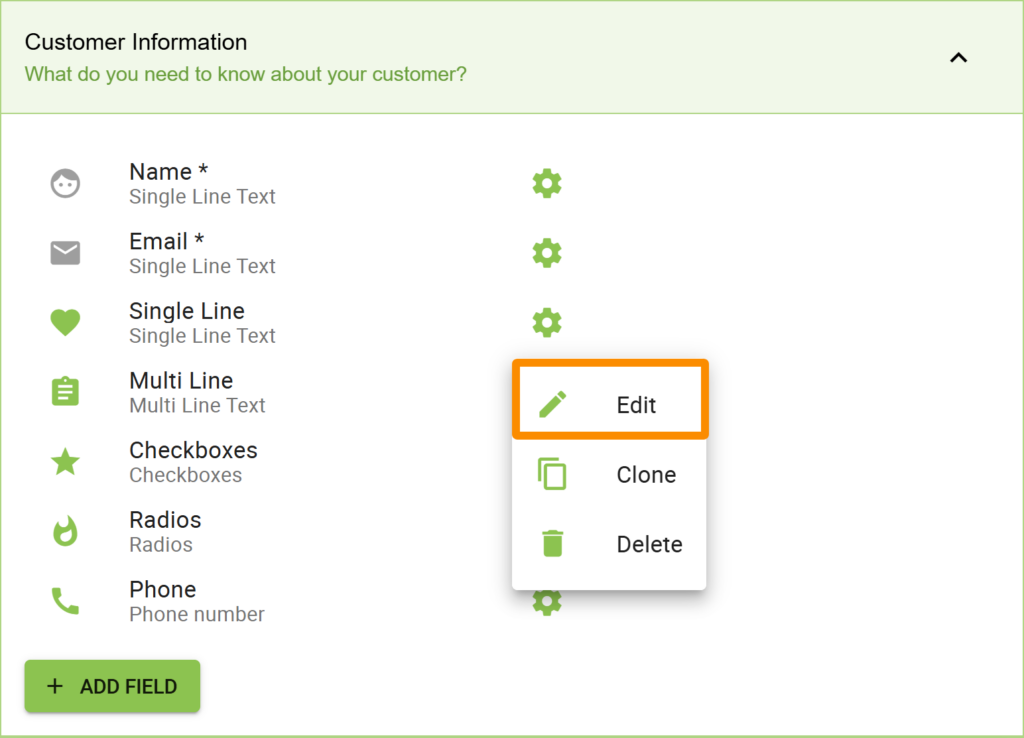Click the star icon beside Checkboxes

coord(65,462)
